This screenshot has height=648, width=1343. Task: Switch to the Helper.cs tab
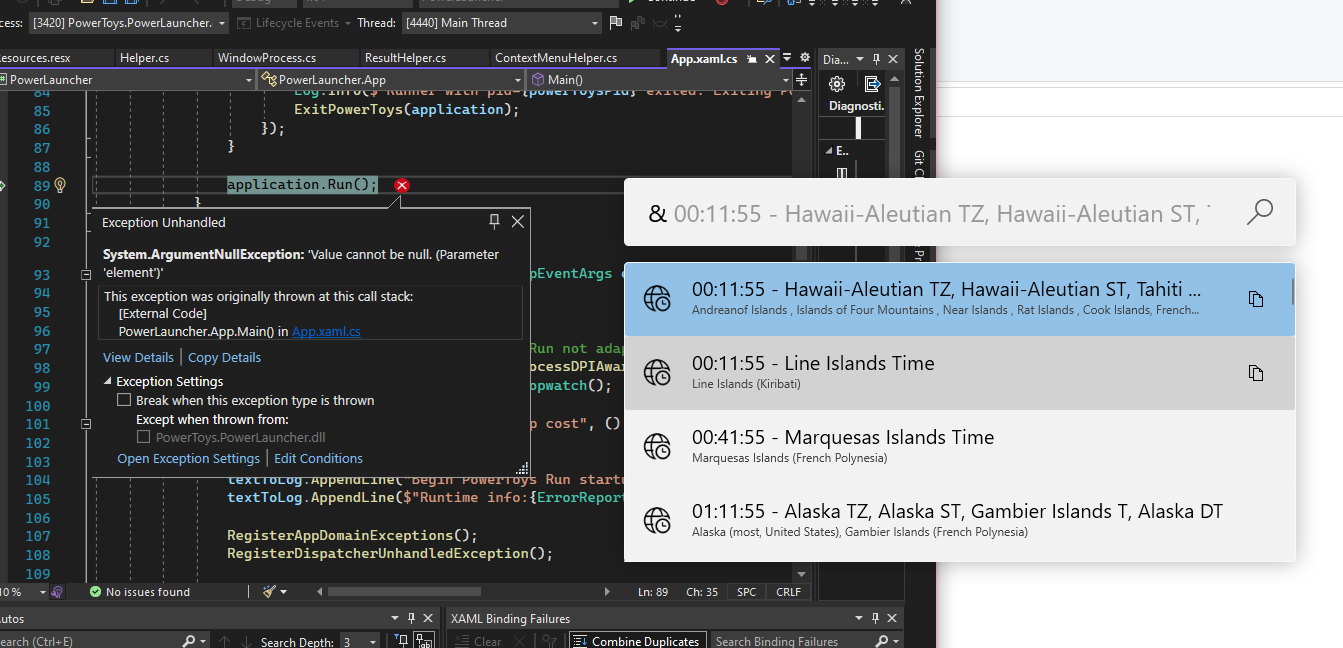144,58
